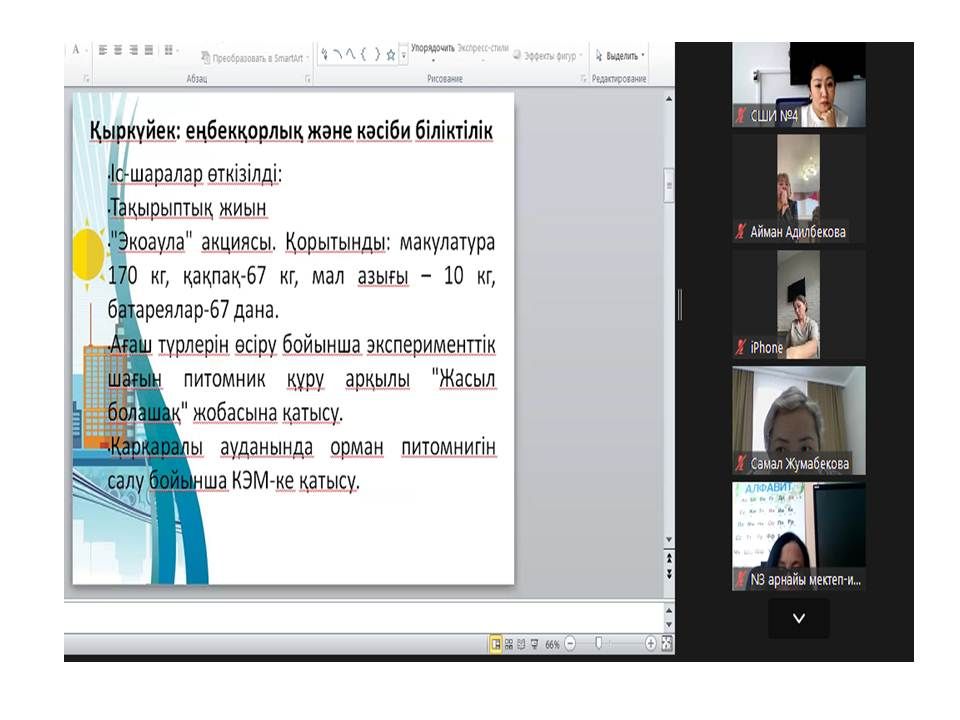Image resolution: width=960 pixels, height=720 pixels.
Task: Fit slide to current window
Action: pyautogui.click(x=667, y=644)
